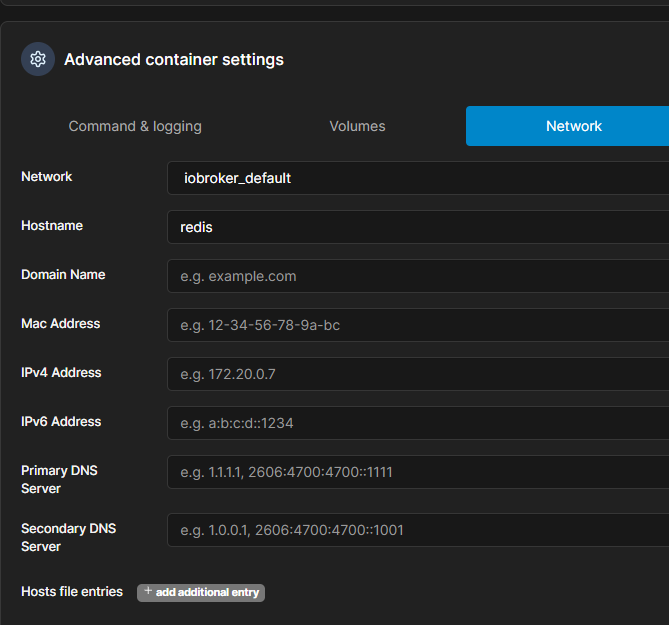Click the gear icon beside Advanced container settings

pos(38,59)
